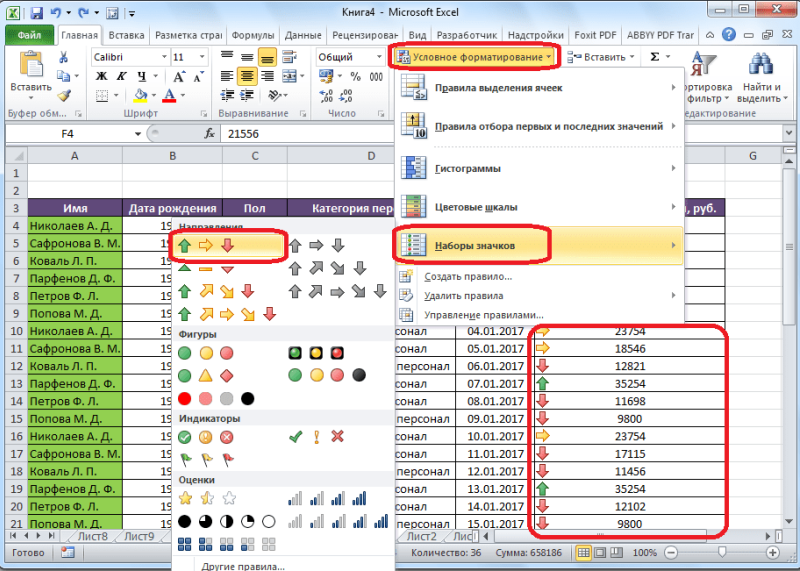Choose the 5 quarter circles set
Viewport: 800px width, 571px height.
coord(227,522)
